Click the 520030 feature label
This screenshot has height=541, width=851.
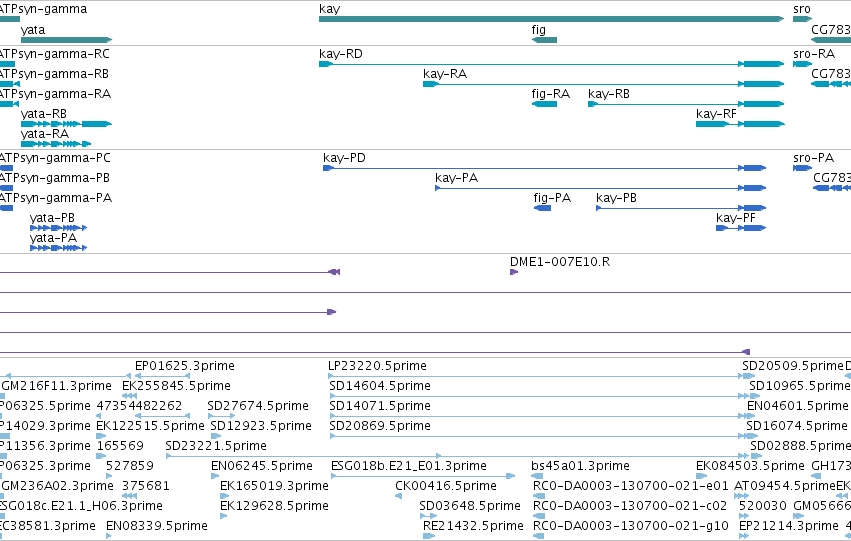point(763,506)
